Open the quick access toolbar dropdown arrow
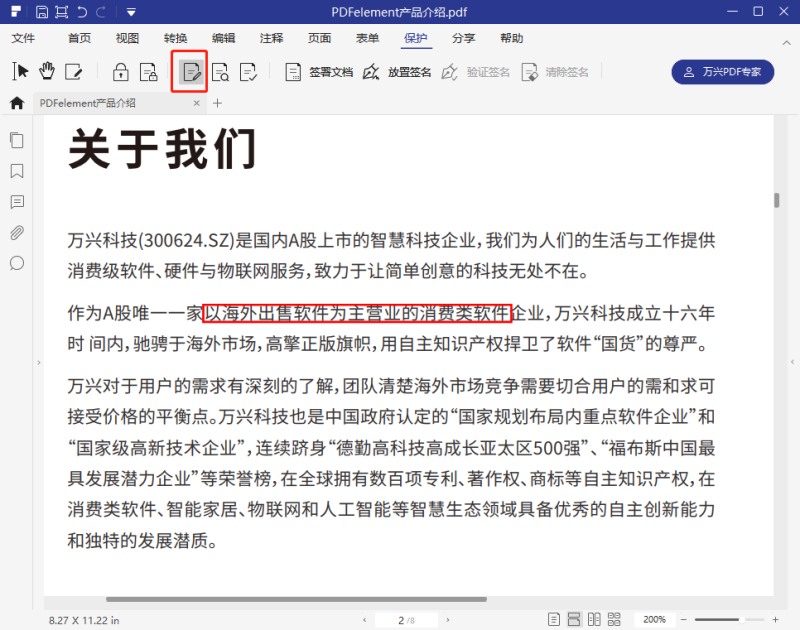This screenshot has height=630, width=800. [130, 12]
